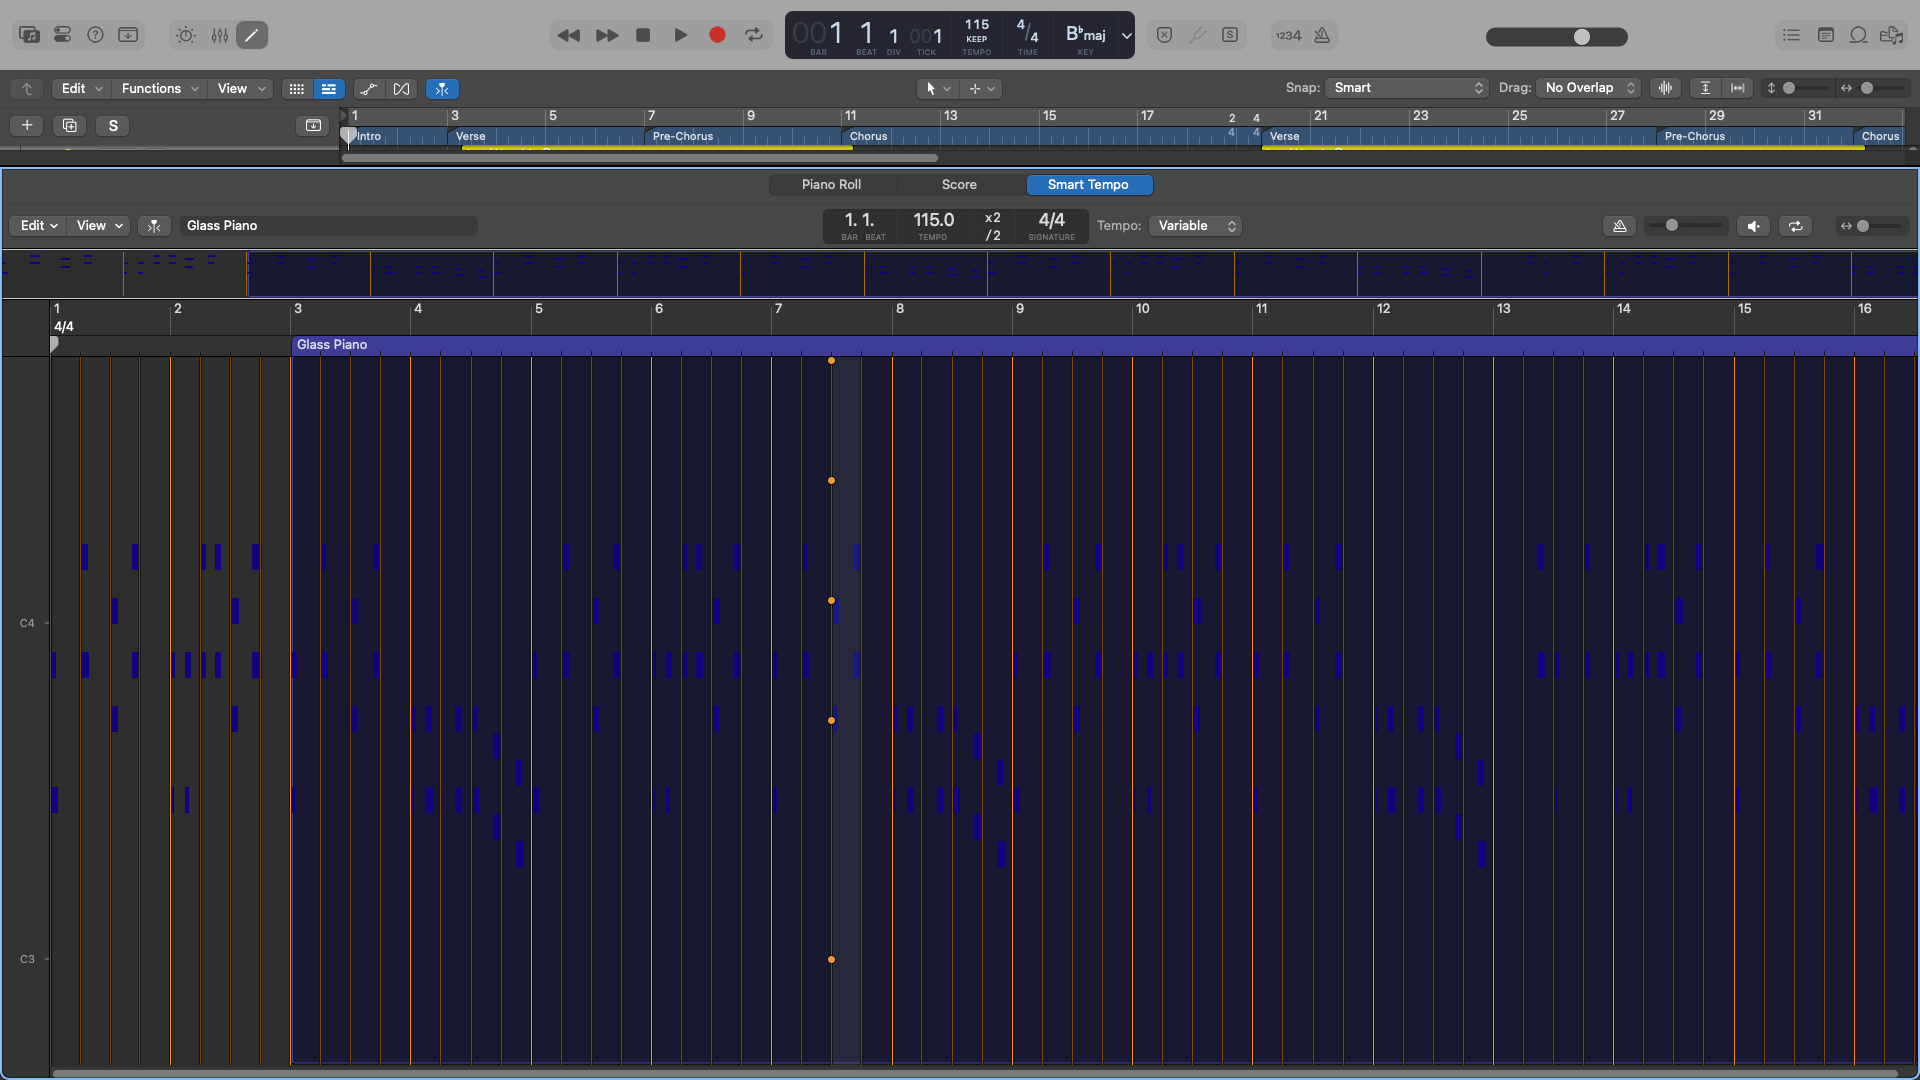Click the Solo 'S' icon in the control bar
Image resolution: width=1920 pixels, height=1080 pixels.
1229,34
